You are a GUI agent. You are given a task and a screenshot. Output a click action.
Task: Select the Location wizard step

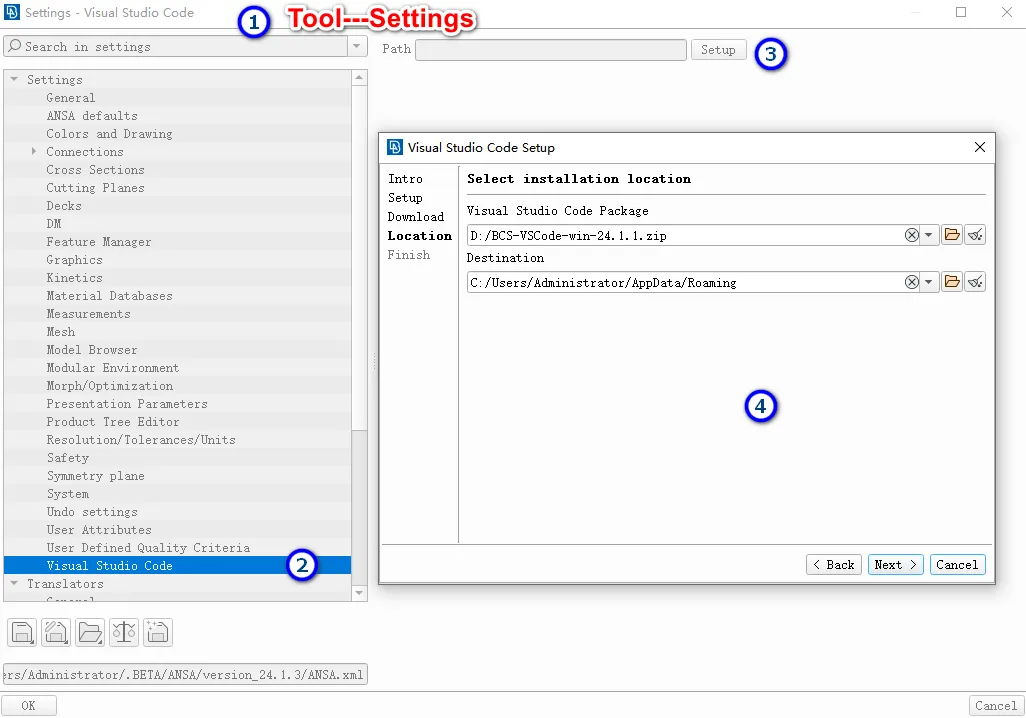[x=419, y=236]
